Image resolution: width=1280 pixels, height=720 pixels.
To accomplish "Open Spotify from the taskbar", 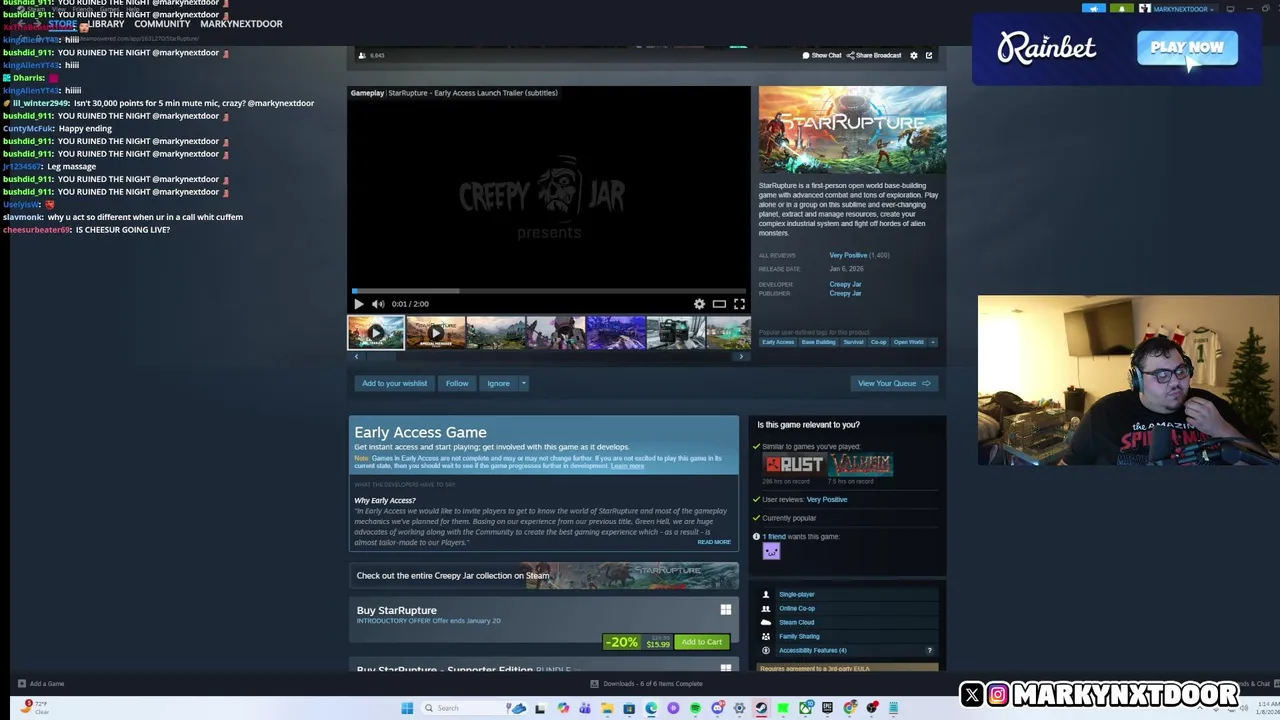I will click(695, 708).
